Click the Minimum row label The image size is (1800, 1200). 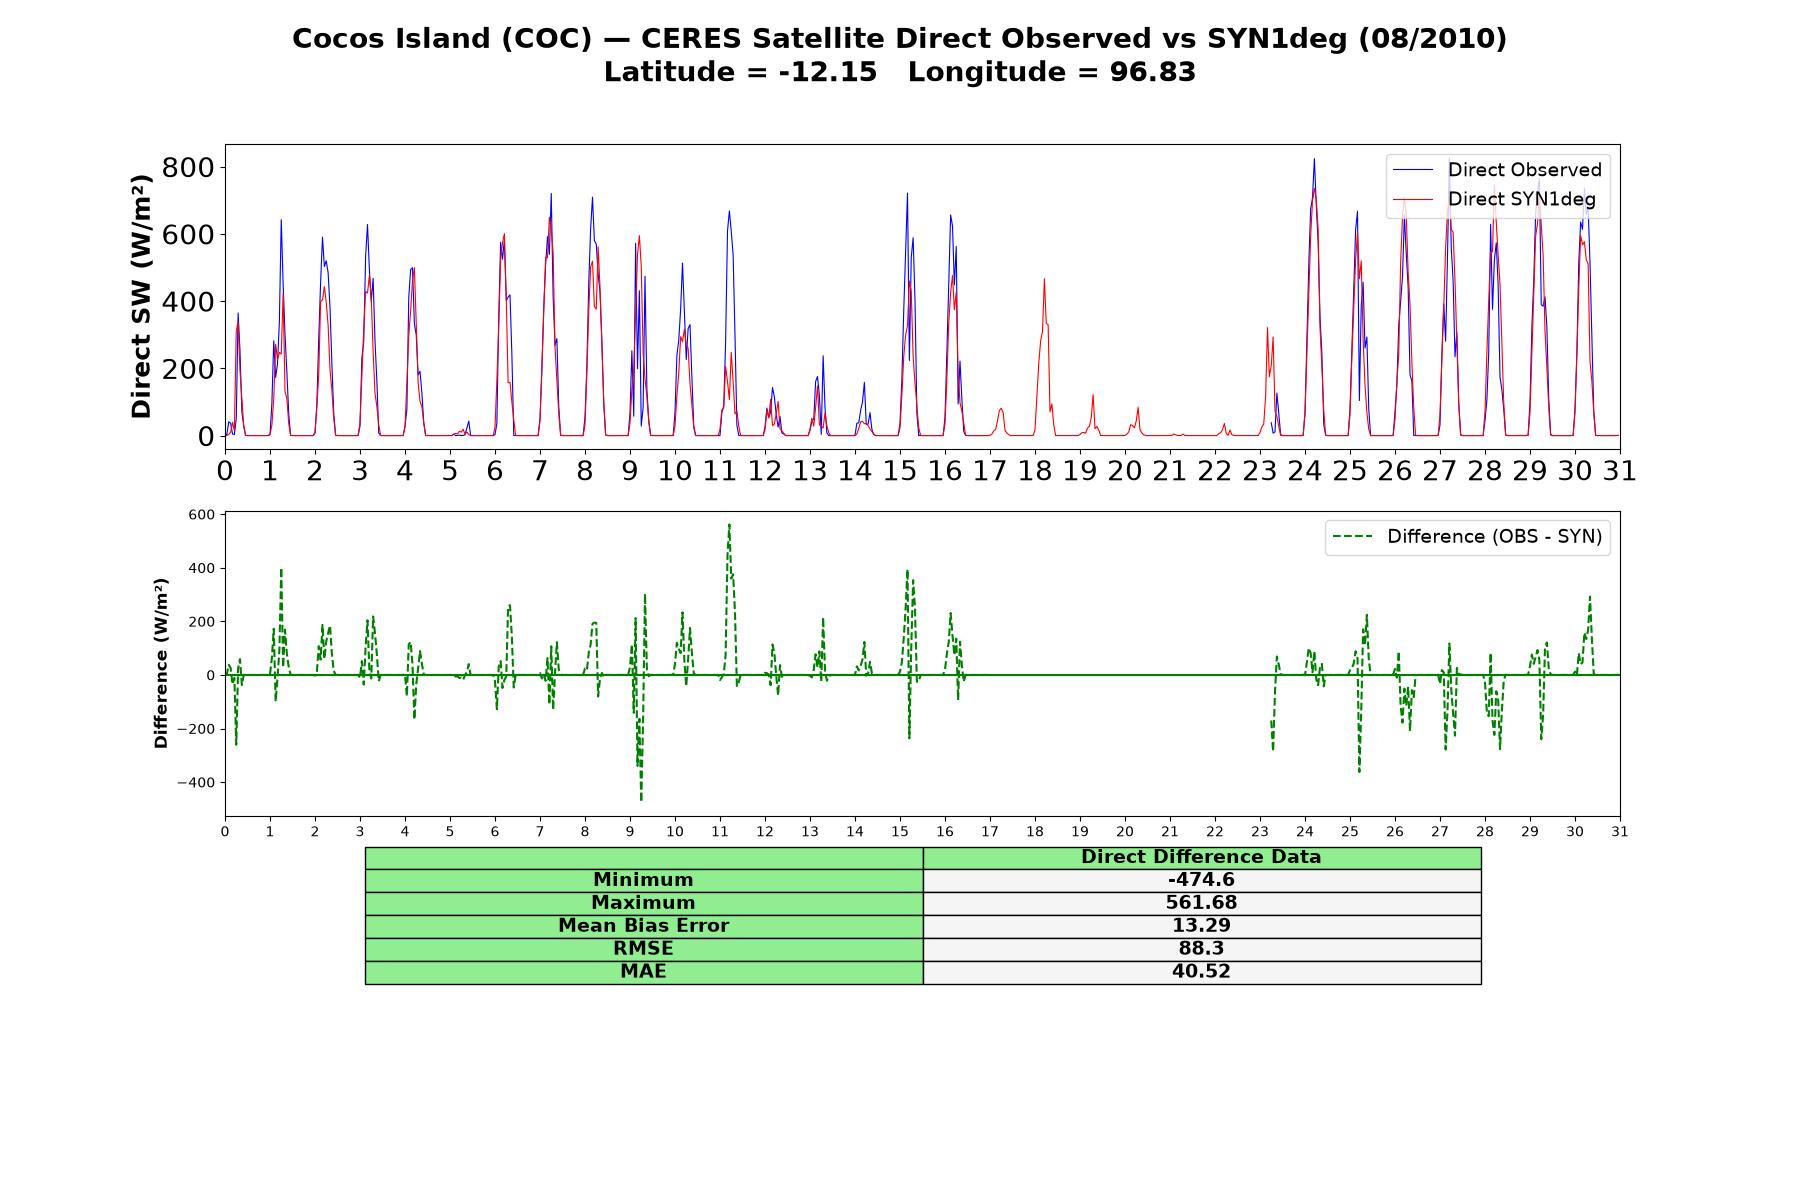click(644, 880)
